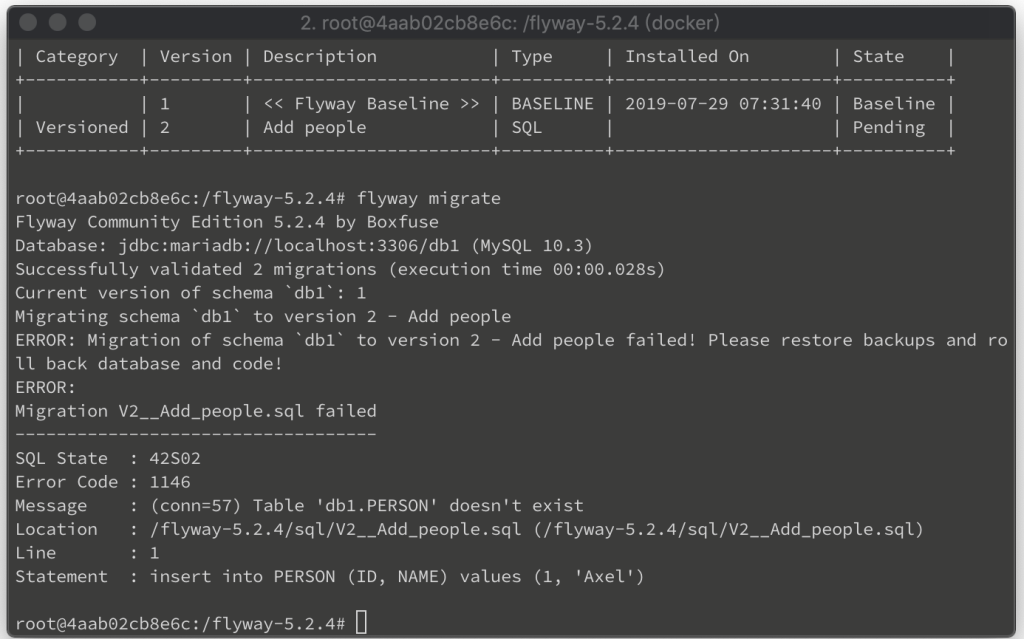Click the Installed On column header

(687, 57)
